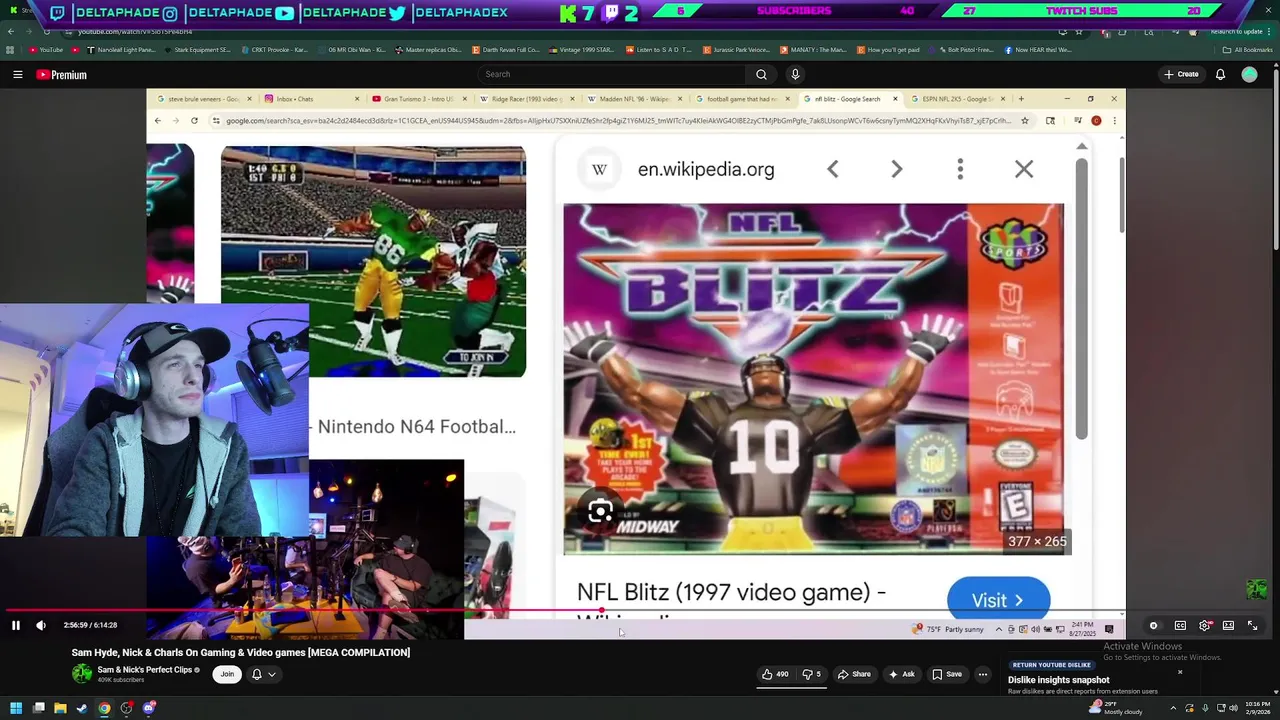Toggle autoplay switch in player
1280x720 pixels.
click(1153, 625)
